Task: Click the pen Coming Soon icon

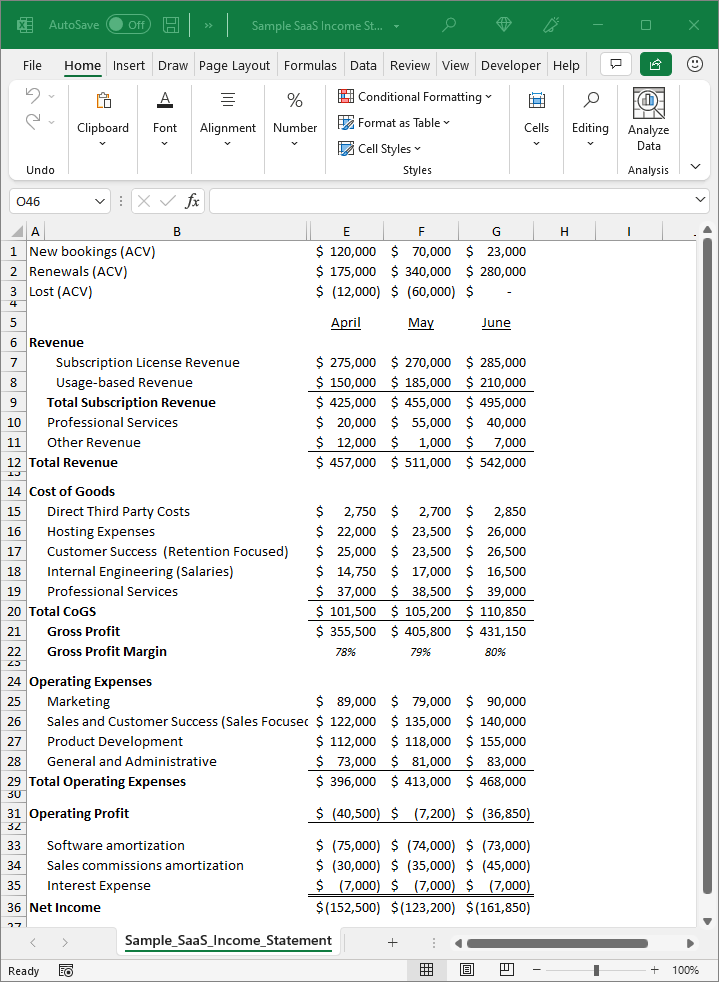Action: click(551, 25)
